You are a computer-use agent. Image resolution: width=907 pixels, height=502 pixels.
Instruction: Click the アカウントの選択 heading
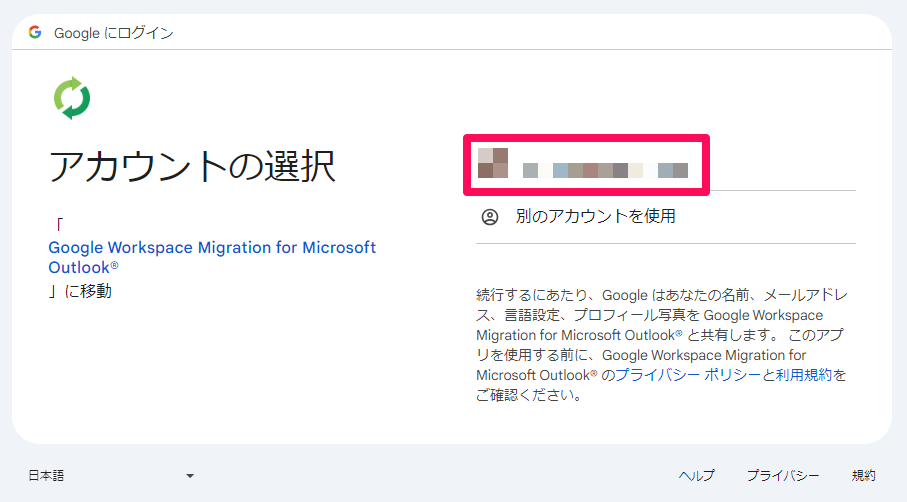[x=192, y=167]
